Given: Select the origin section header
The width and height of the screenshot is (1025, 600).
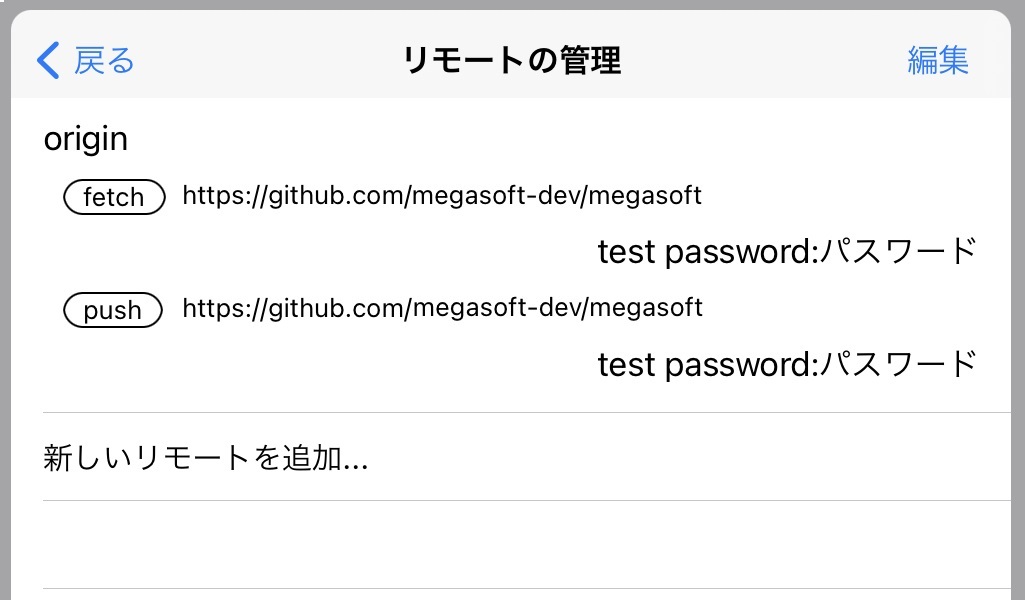Looking at the screenshot, I should (85, 139).
